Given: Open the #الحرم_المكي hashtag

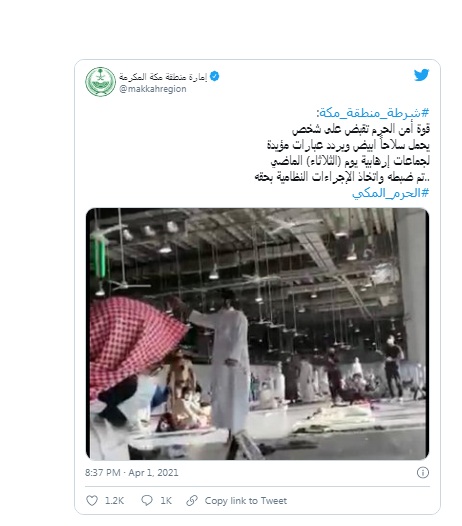Looking at the screenshot, I should pyautogui.click(x=391, y=193).
